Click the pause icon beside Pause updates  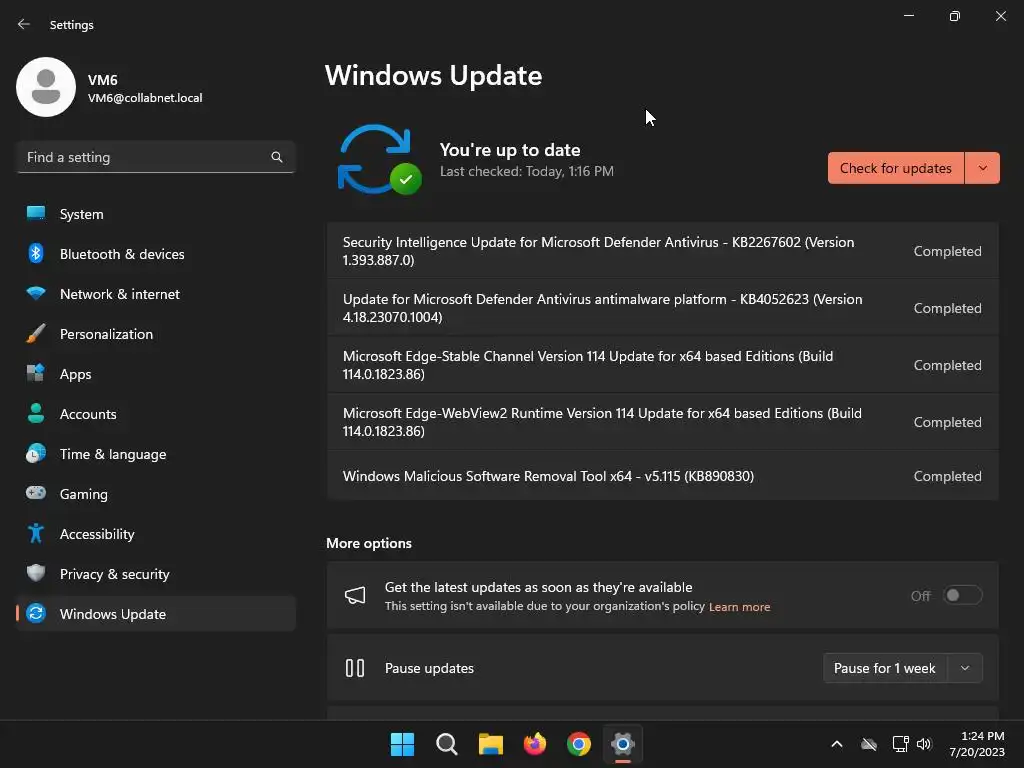click(x=355, y=668)
